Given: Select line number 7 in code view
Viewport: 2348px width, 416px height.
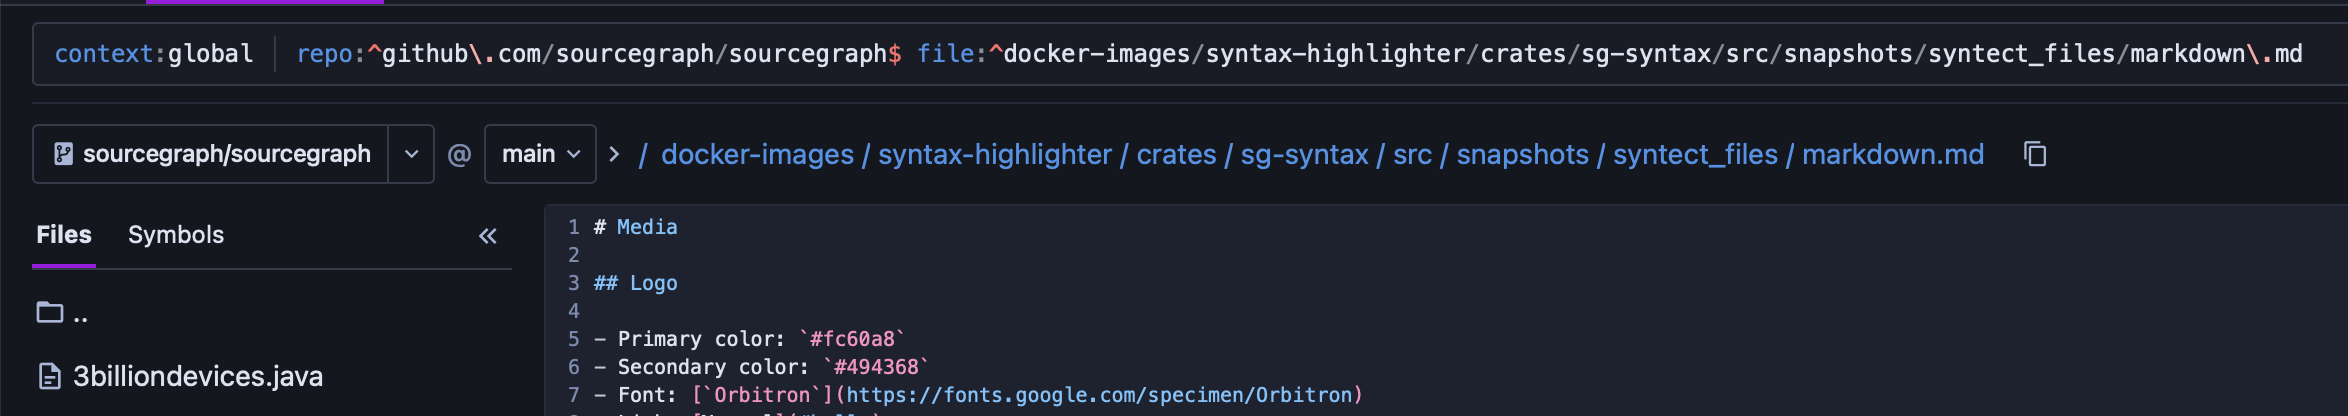Looking at the screenshot, I should click(574, 395).
